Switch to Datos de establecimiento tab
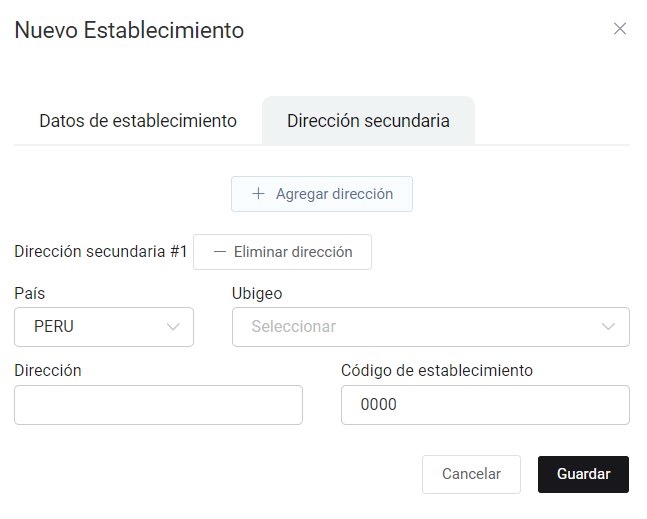Viewport: 647px width, 519px height. pyautogui.click(x=138, y=121)
